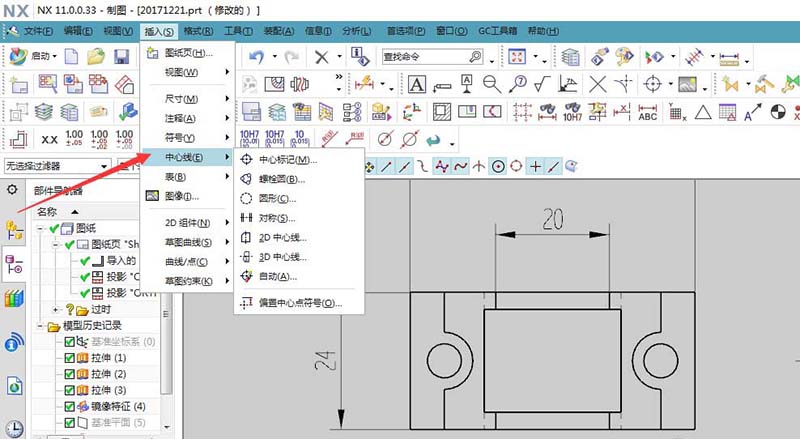
Task: Click the surface finish symbol icon
Action: (542, 84)
